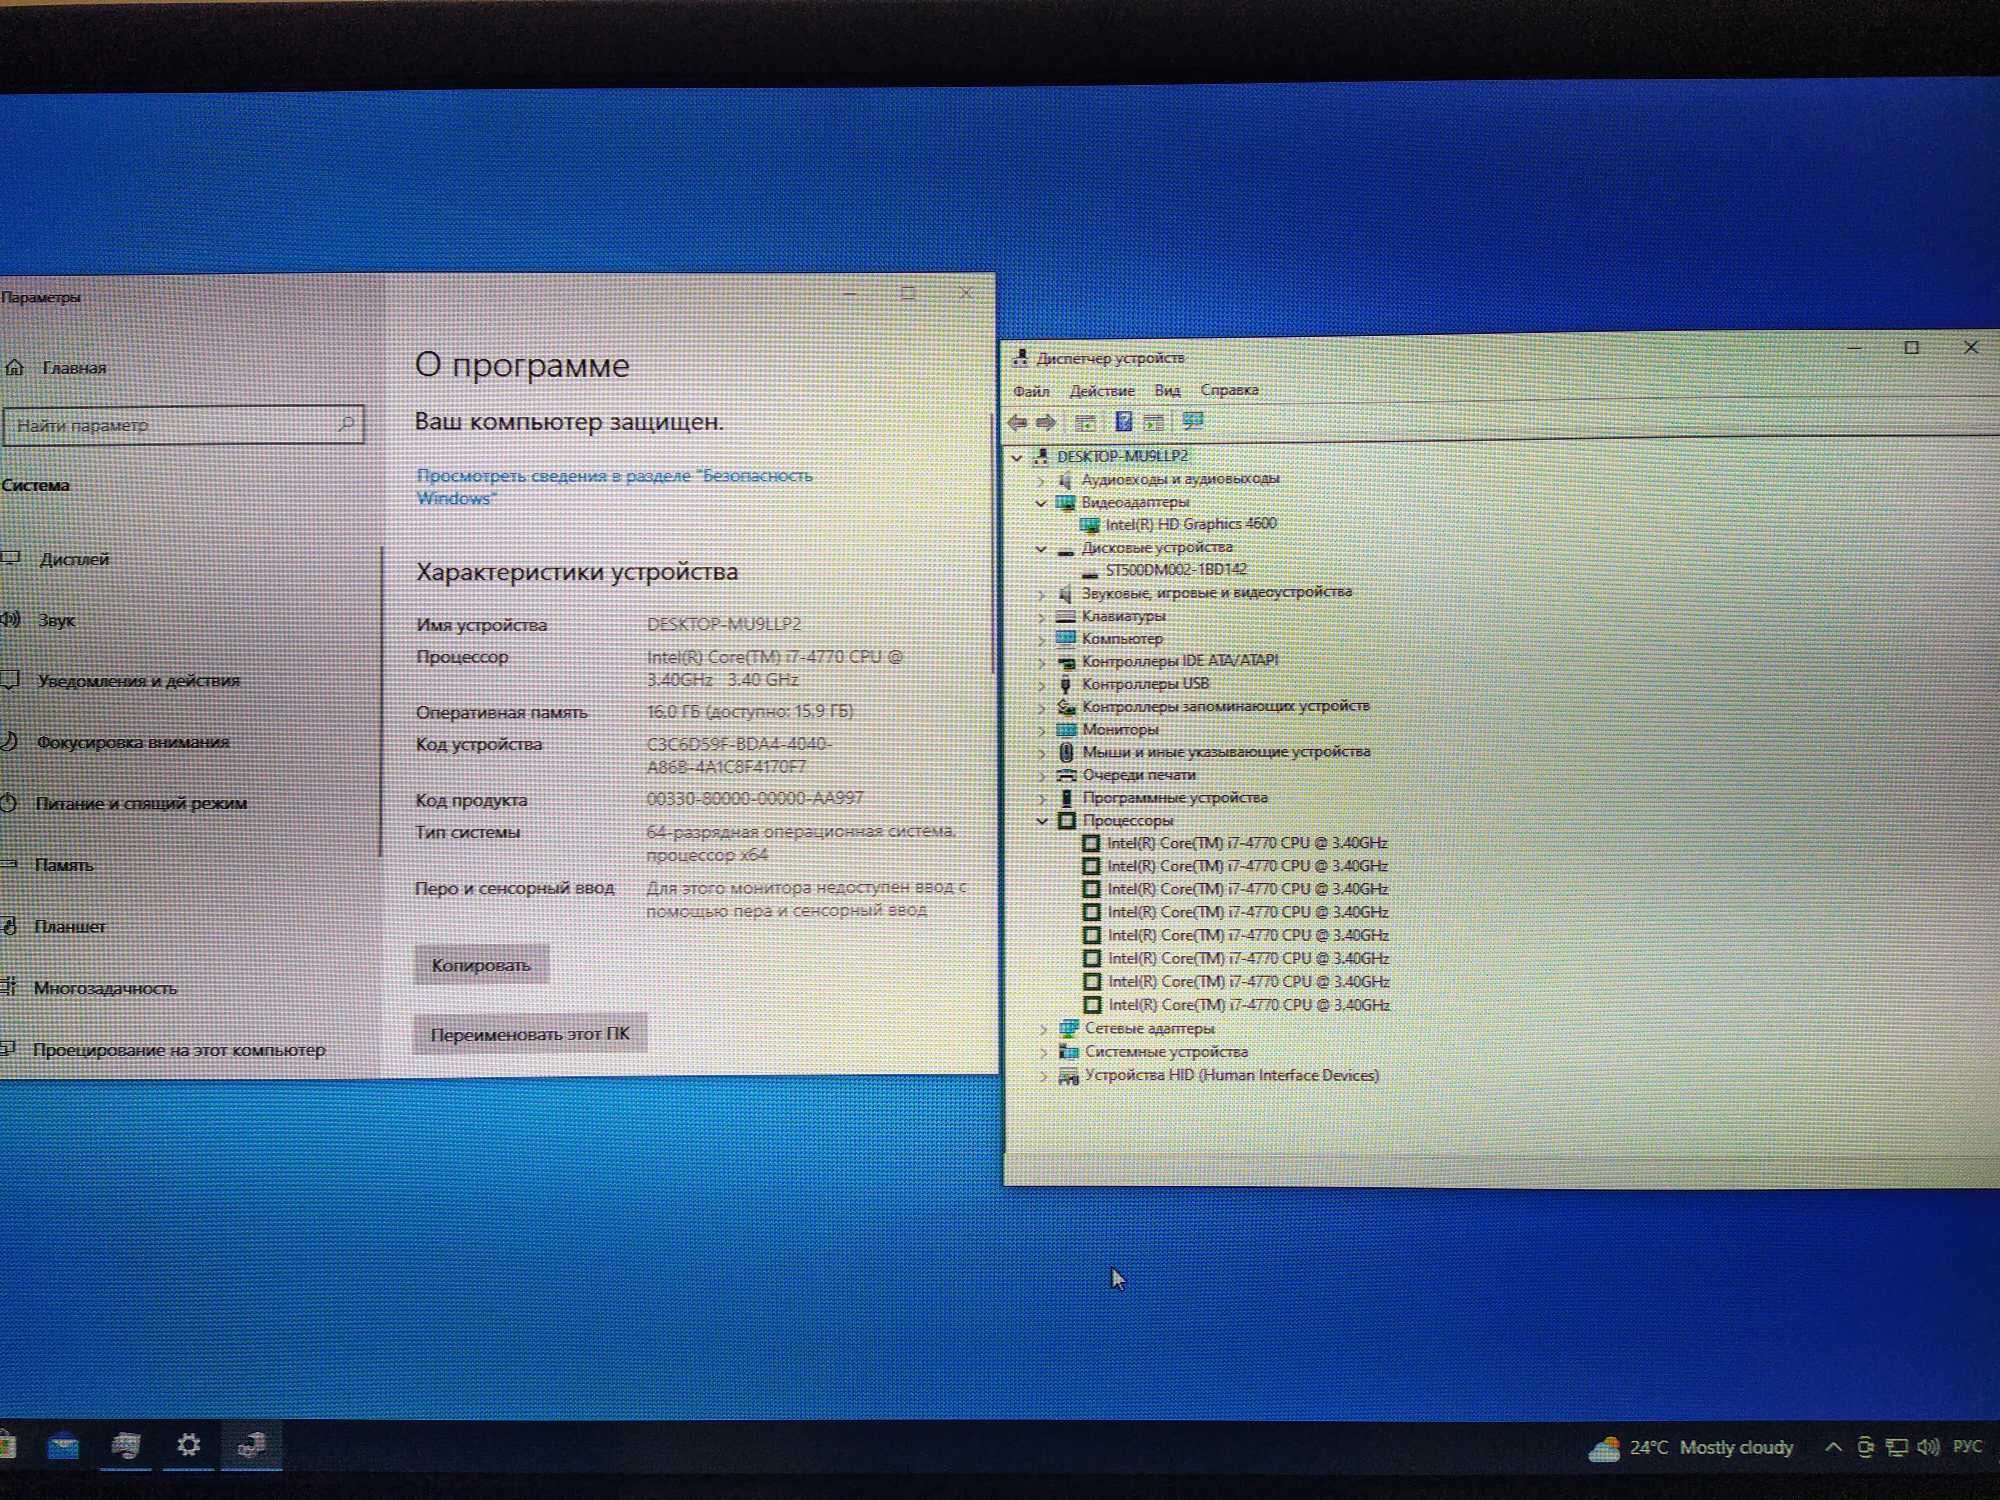Collapse the DESKTOP-MU9LLP2 root node
The width and height of the screenshot is (2000, 1500).
coord(1017,457)
